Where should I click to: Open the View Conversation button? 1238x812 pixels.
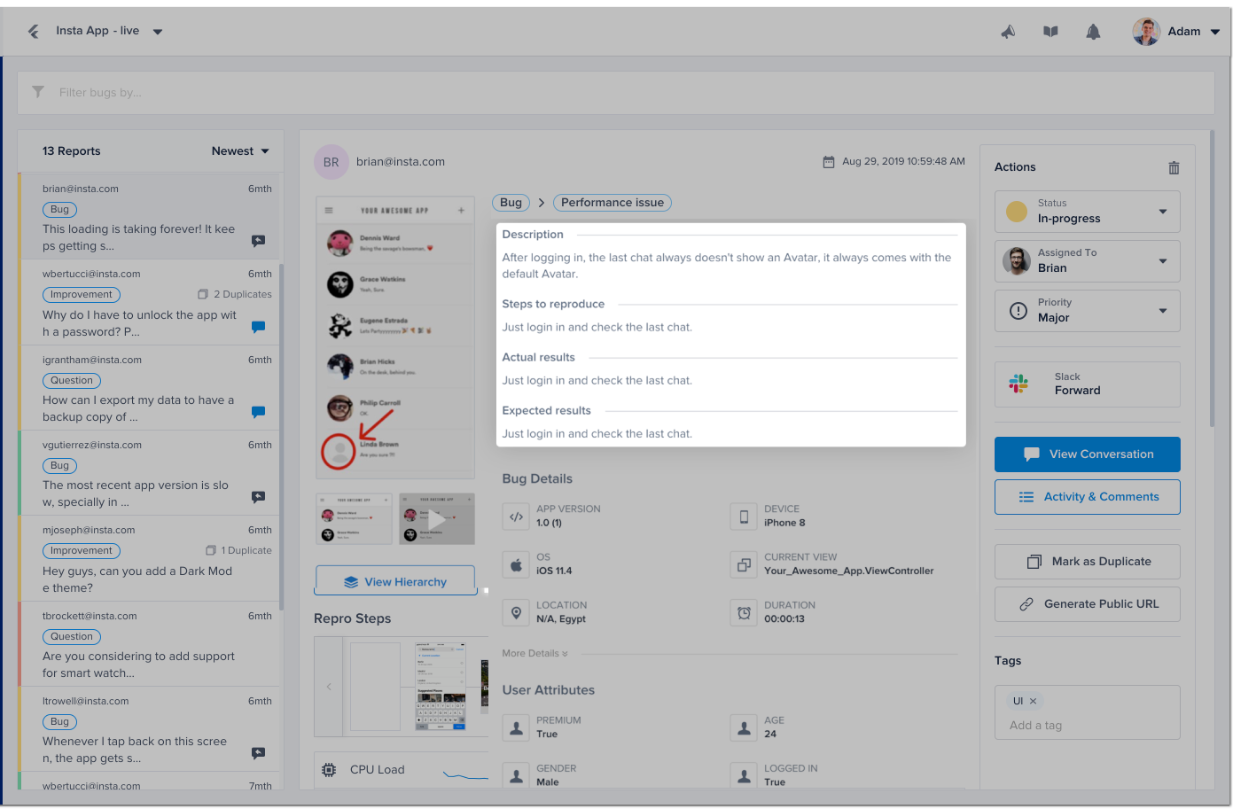(1087, 455)
